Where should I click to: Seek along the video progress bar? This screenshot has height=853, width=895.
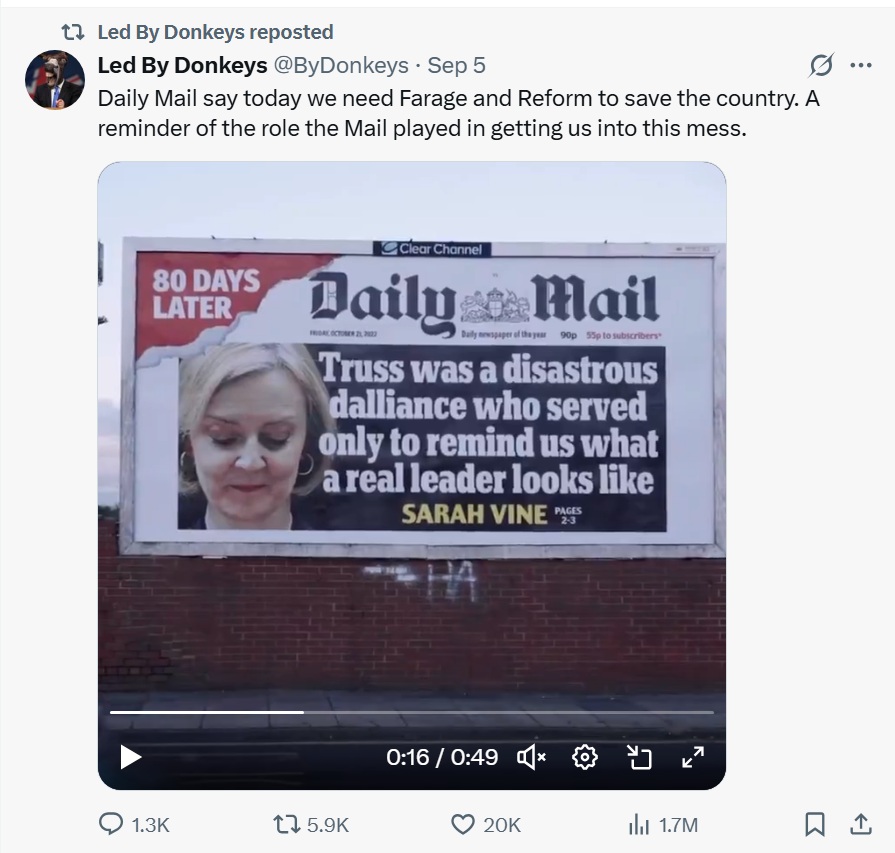[412, 712]
